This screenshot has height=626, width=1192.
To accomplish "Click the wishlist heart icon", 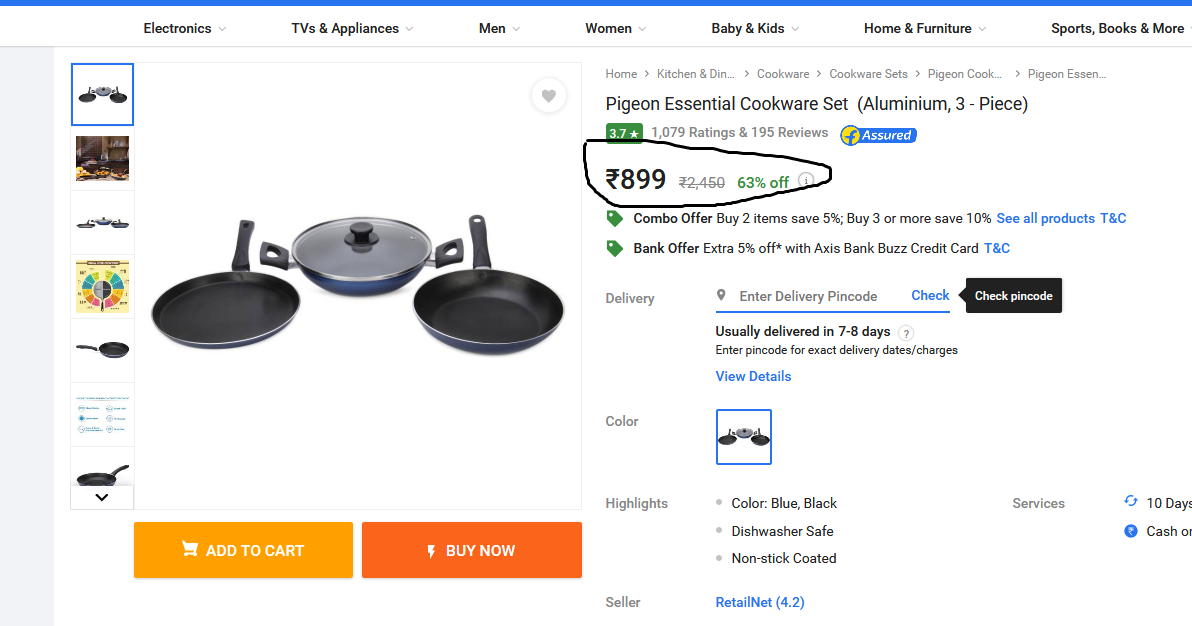I will tap(548, 95).
